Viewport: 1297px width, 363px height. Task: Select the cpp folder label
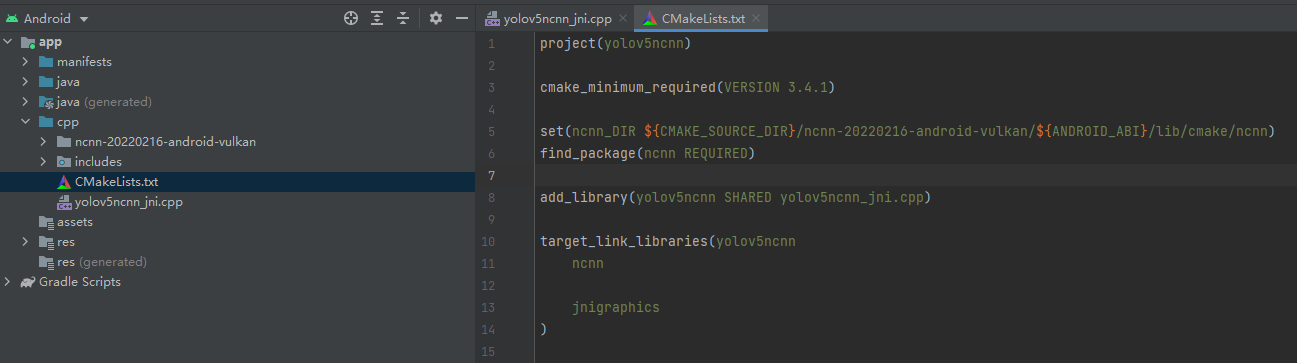[68, 122]
